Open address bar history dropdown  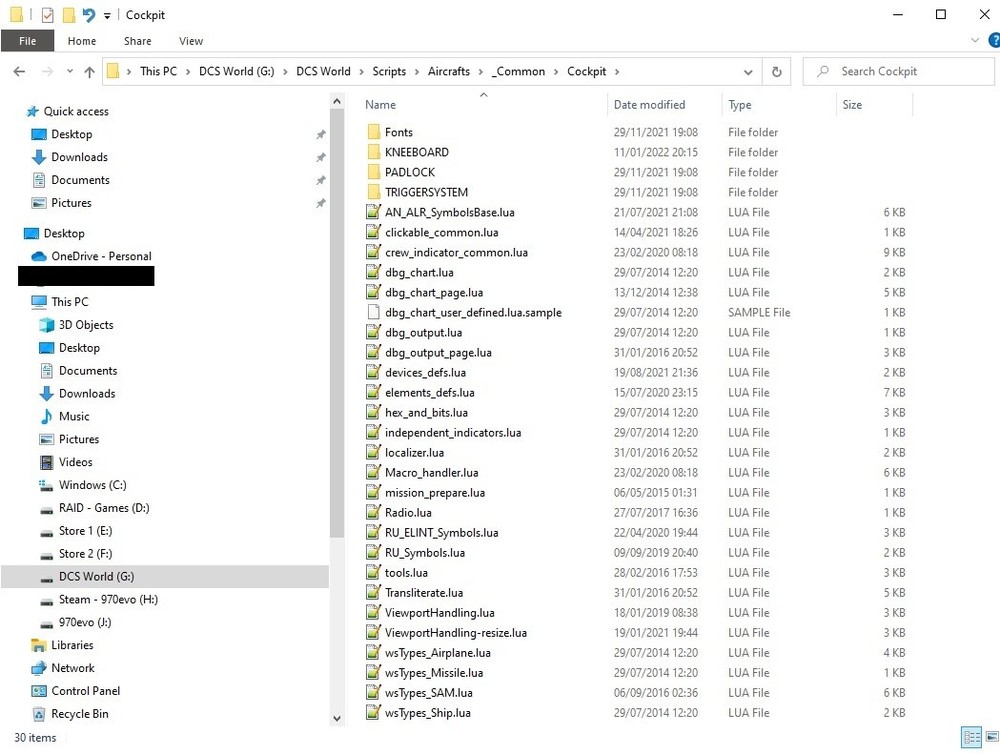748,71
